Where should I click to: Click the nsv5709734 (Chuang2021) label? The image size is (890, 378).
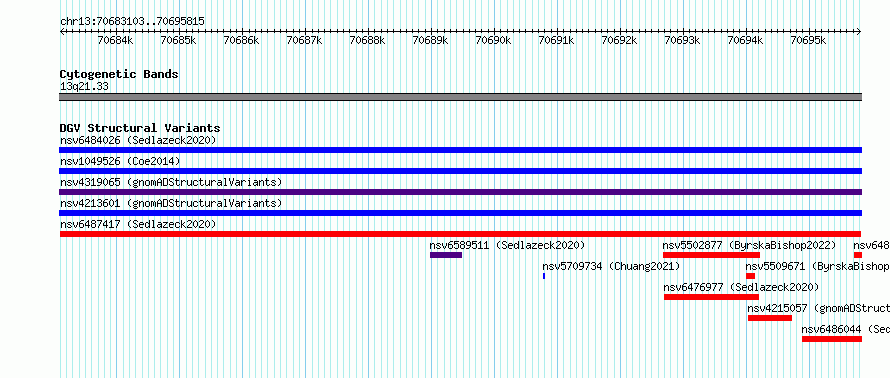click(x=611, y=266)
